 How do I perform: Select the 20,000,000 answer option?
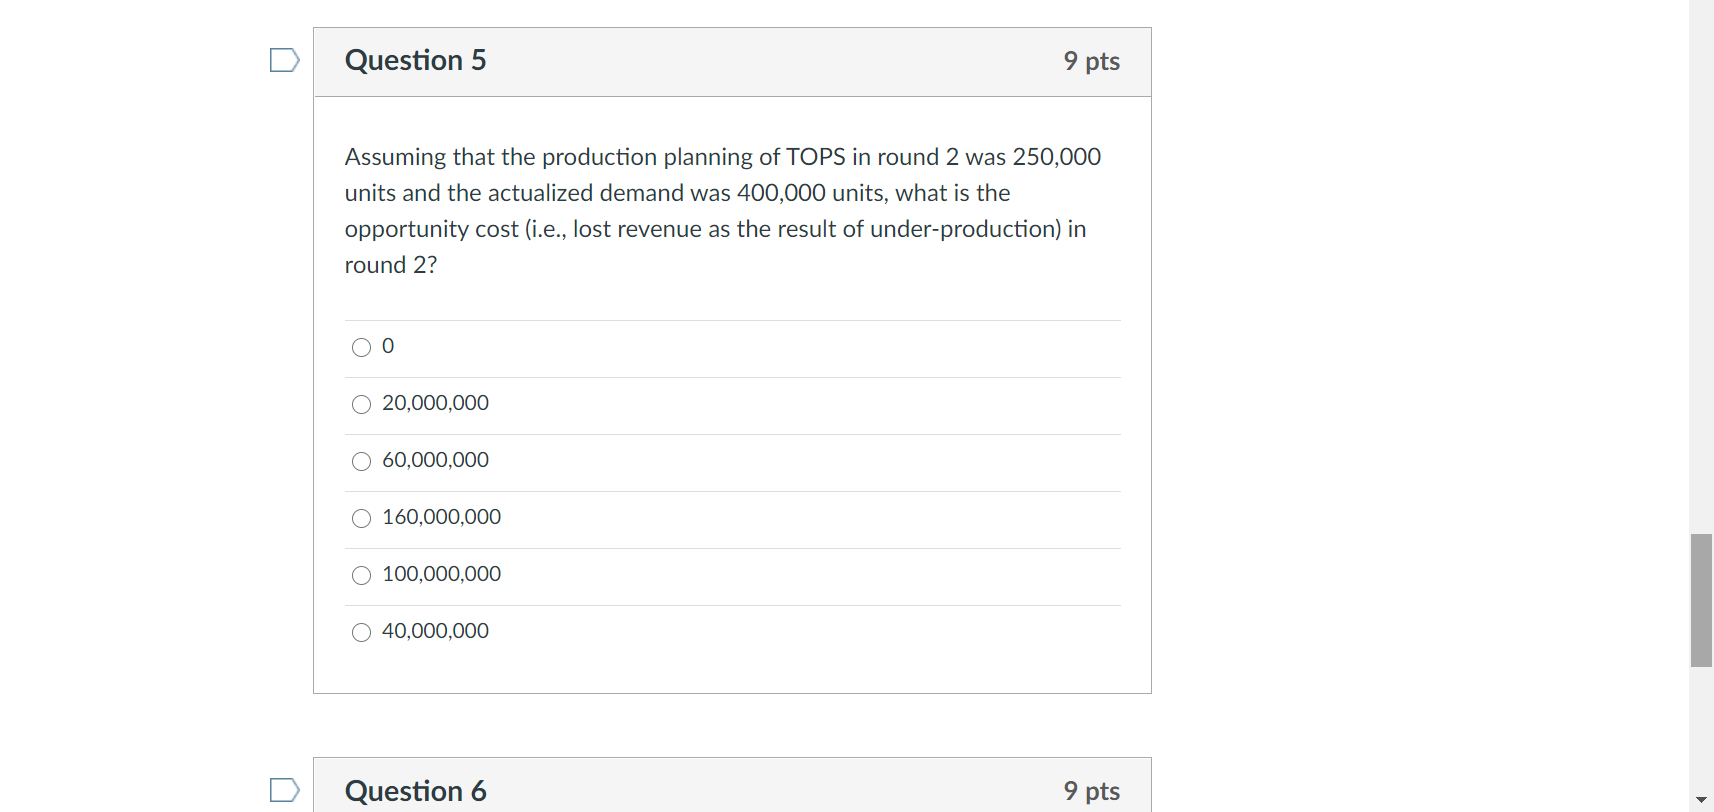click(x=361, y=404)
